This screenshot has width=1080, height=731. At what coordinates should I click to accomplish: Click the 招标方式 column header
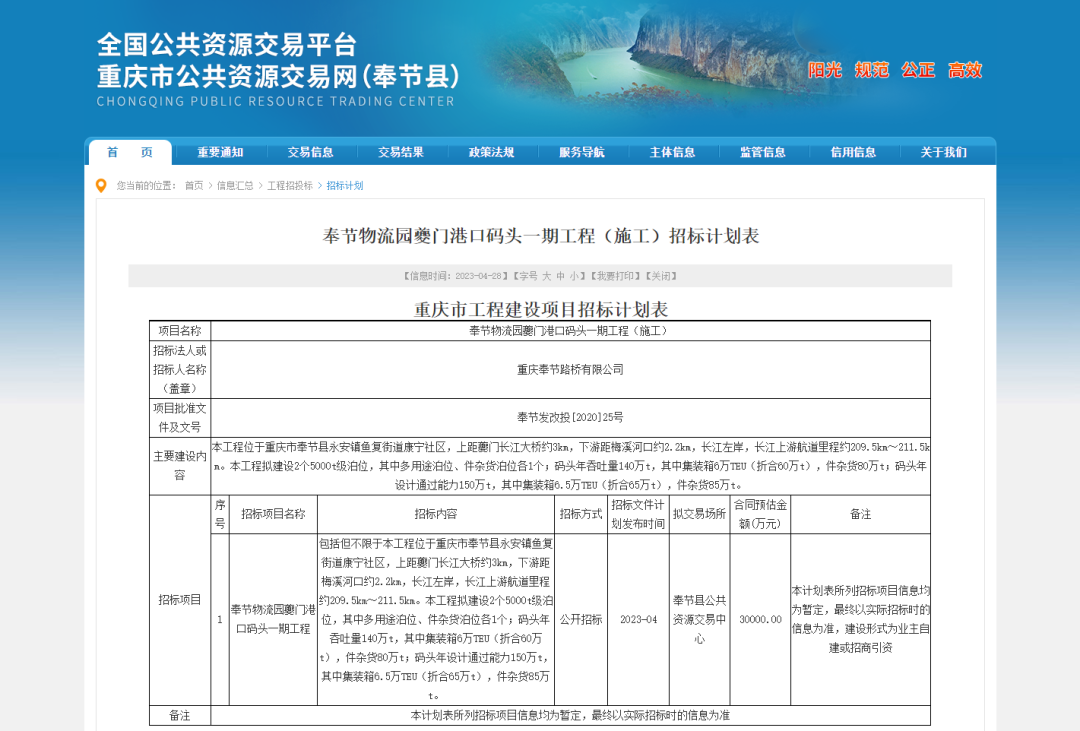click(581, 514)
